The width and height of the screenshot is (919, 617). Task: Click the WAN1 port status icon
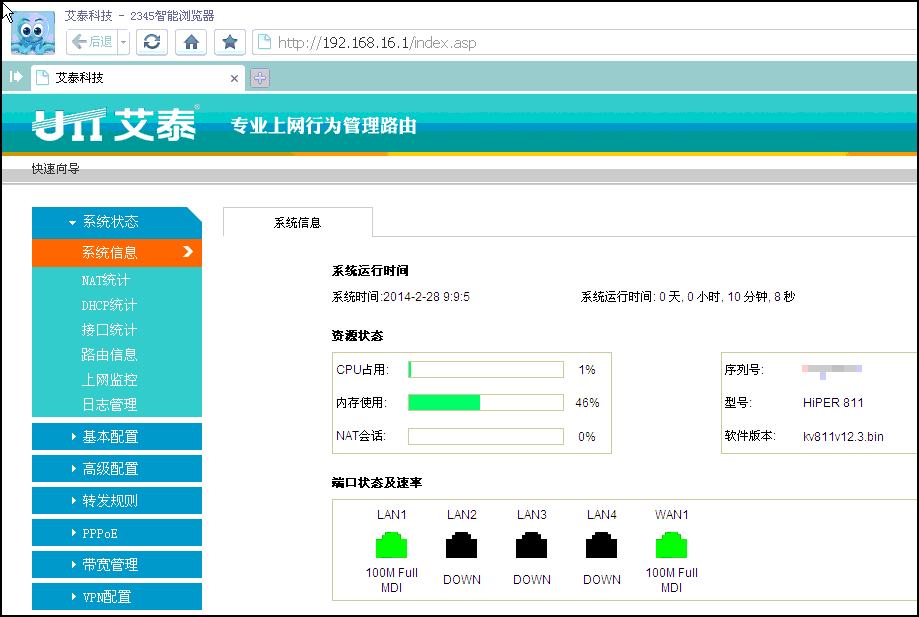(x=671, y=545)
